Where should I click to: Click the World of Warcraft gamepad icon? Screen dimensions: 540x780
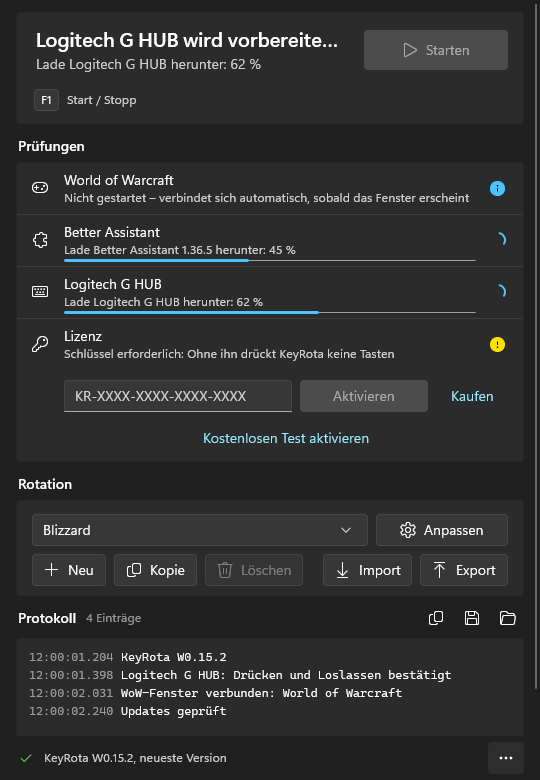pos(40,188)
